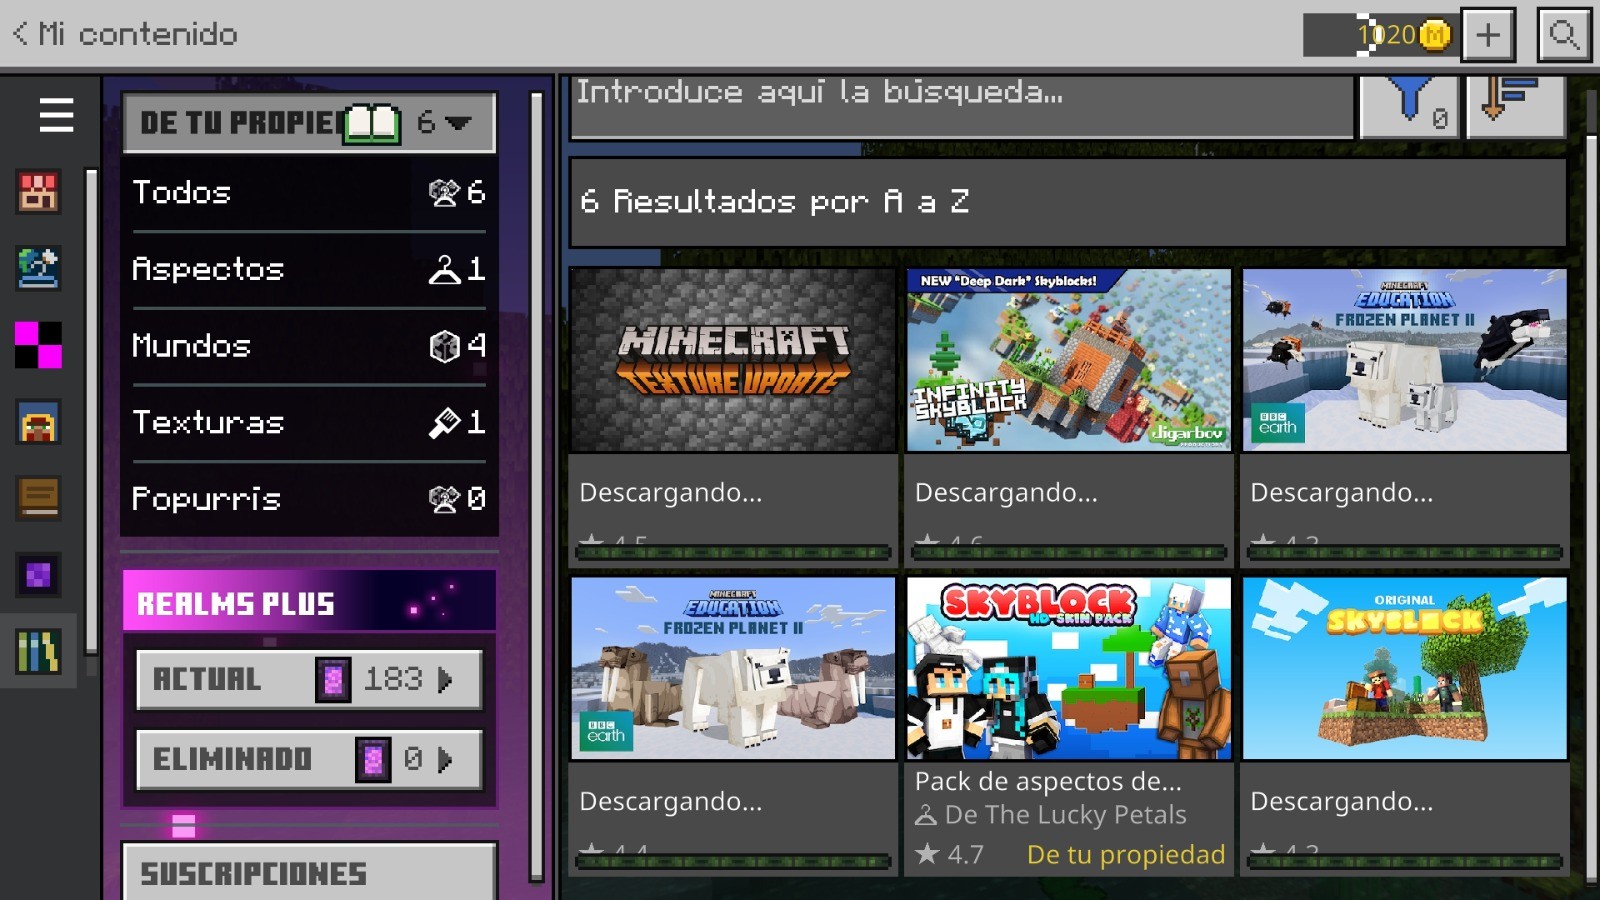Select the Popurrís category

[309, 499]
